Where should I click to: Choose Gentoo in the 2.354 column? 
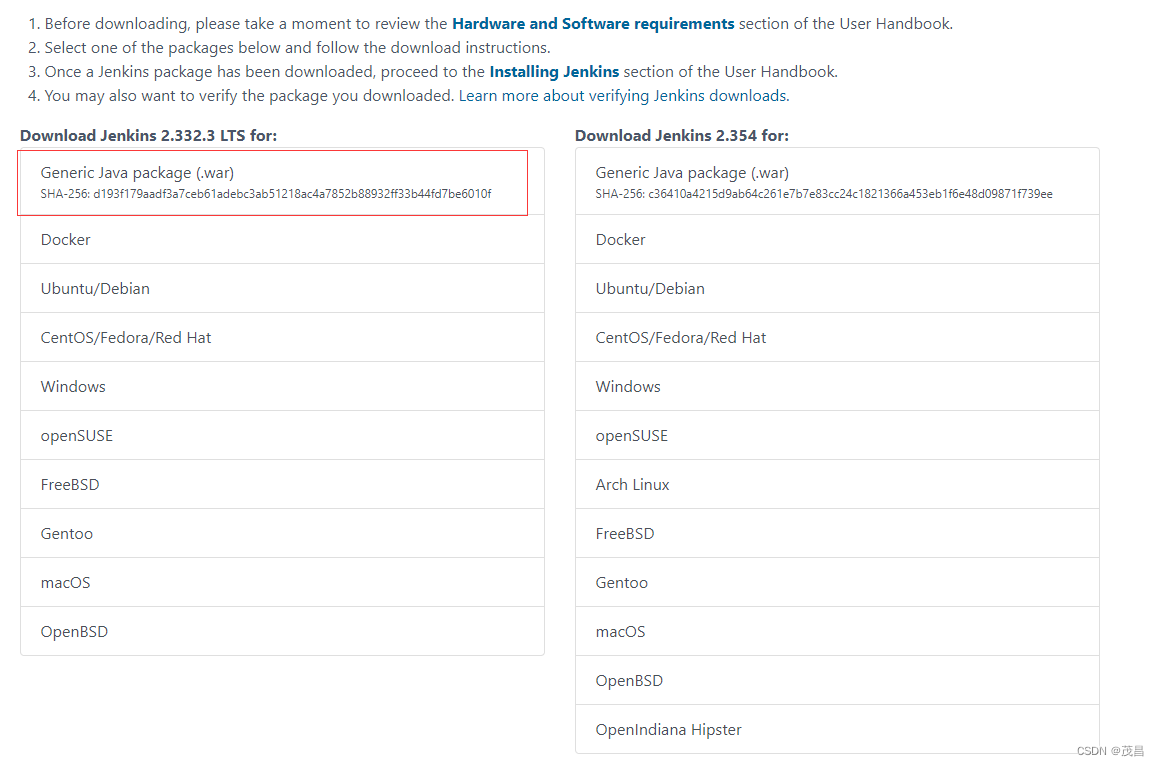point(837,582)
